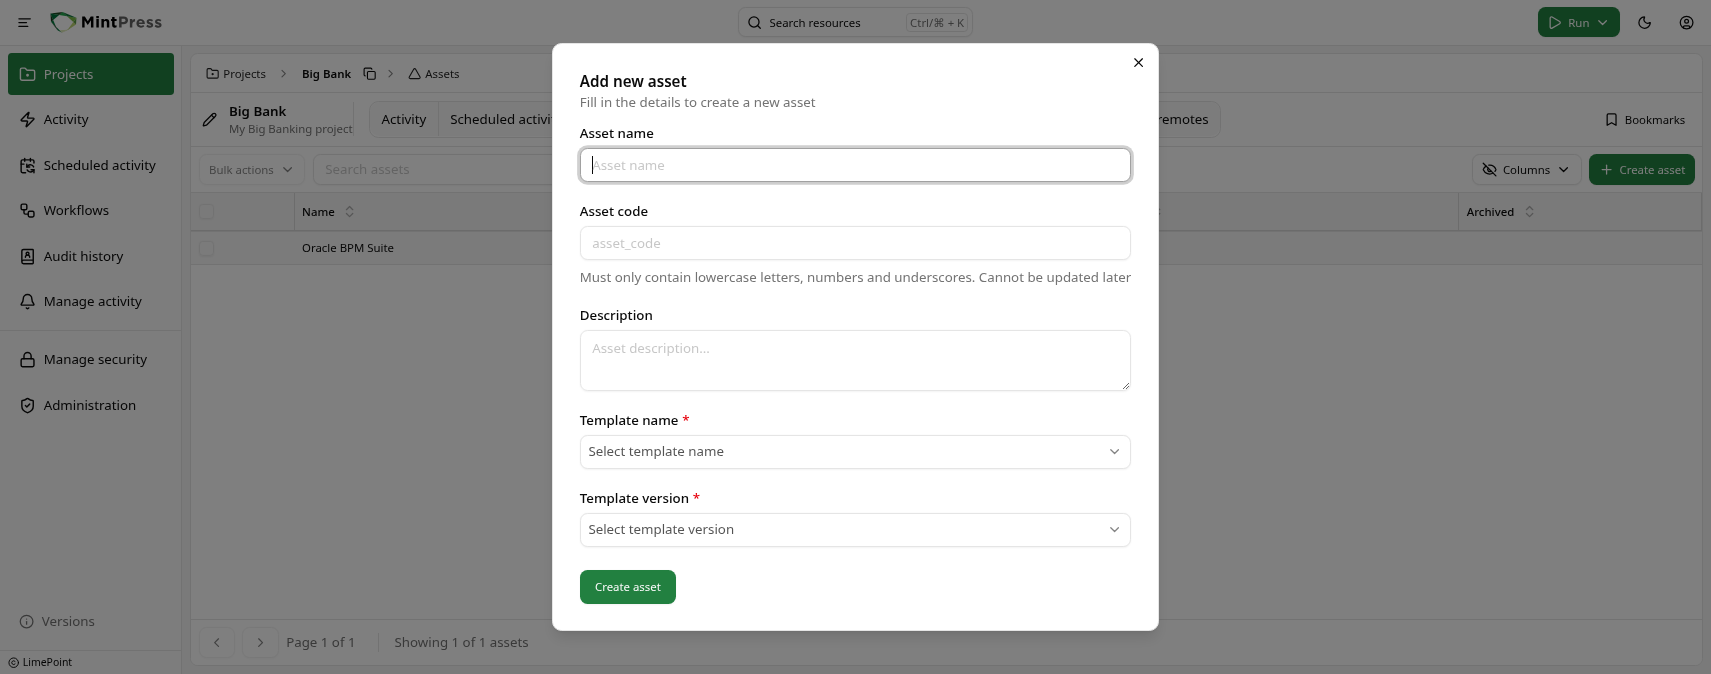Toggle dark mode with the moon icon
This screenshot has height=674, width=1711.
1645,22
